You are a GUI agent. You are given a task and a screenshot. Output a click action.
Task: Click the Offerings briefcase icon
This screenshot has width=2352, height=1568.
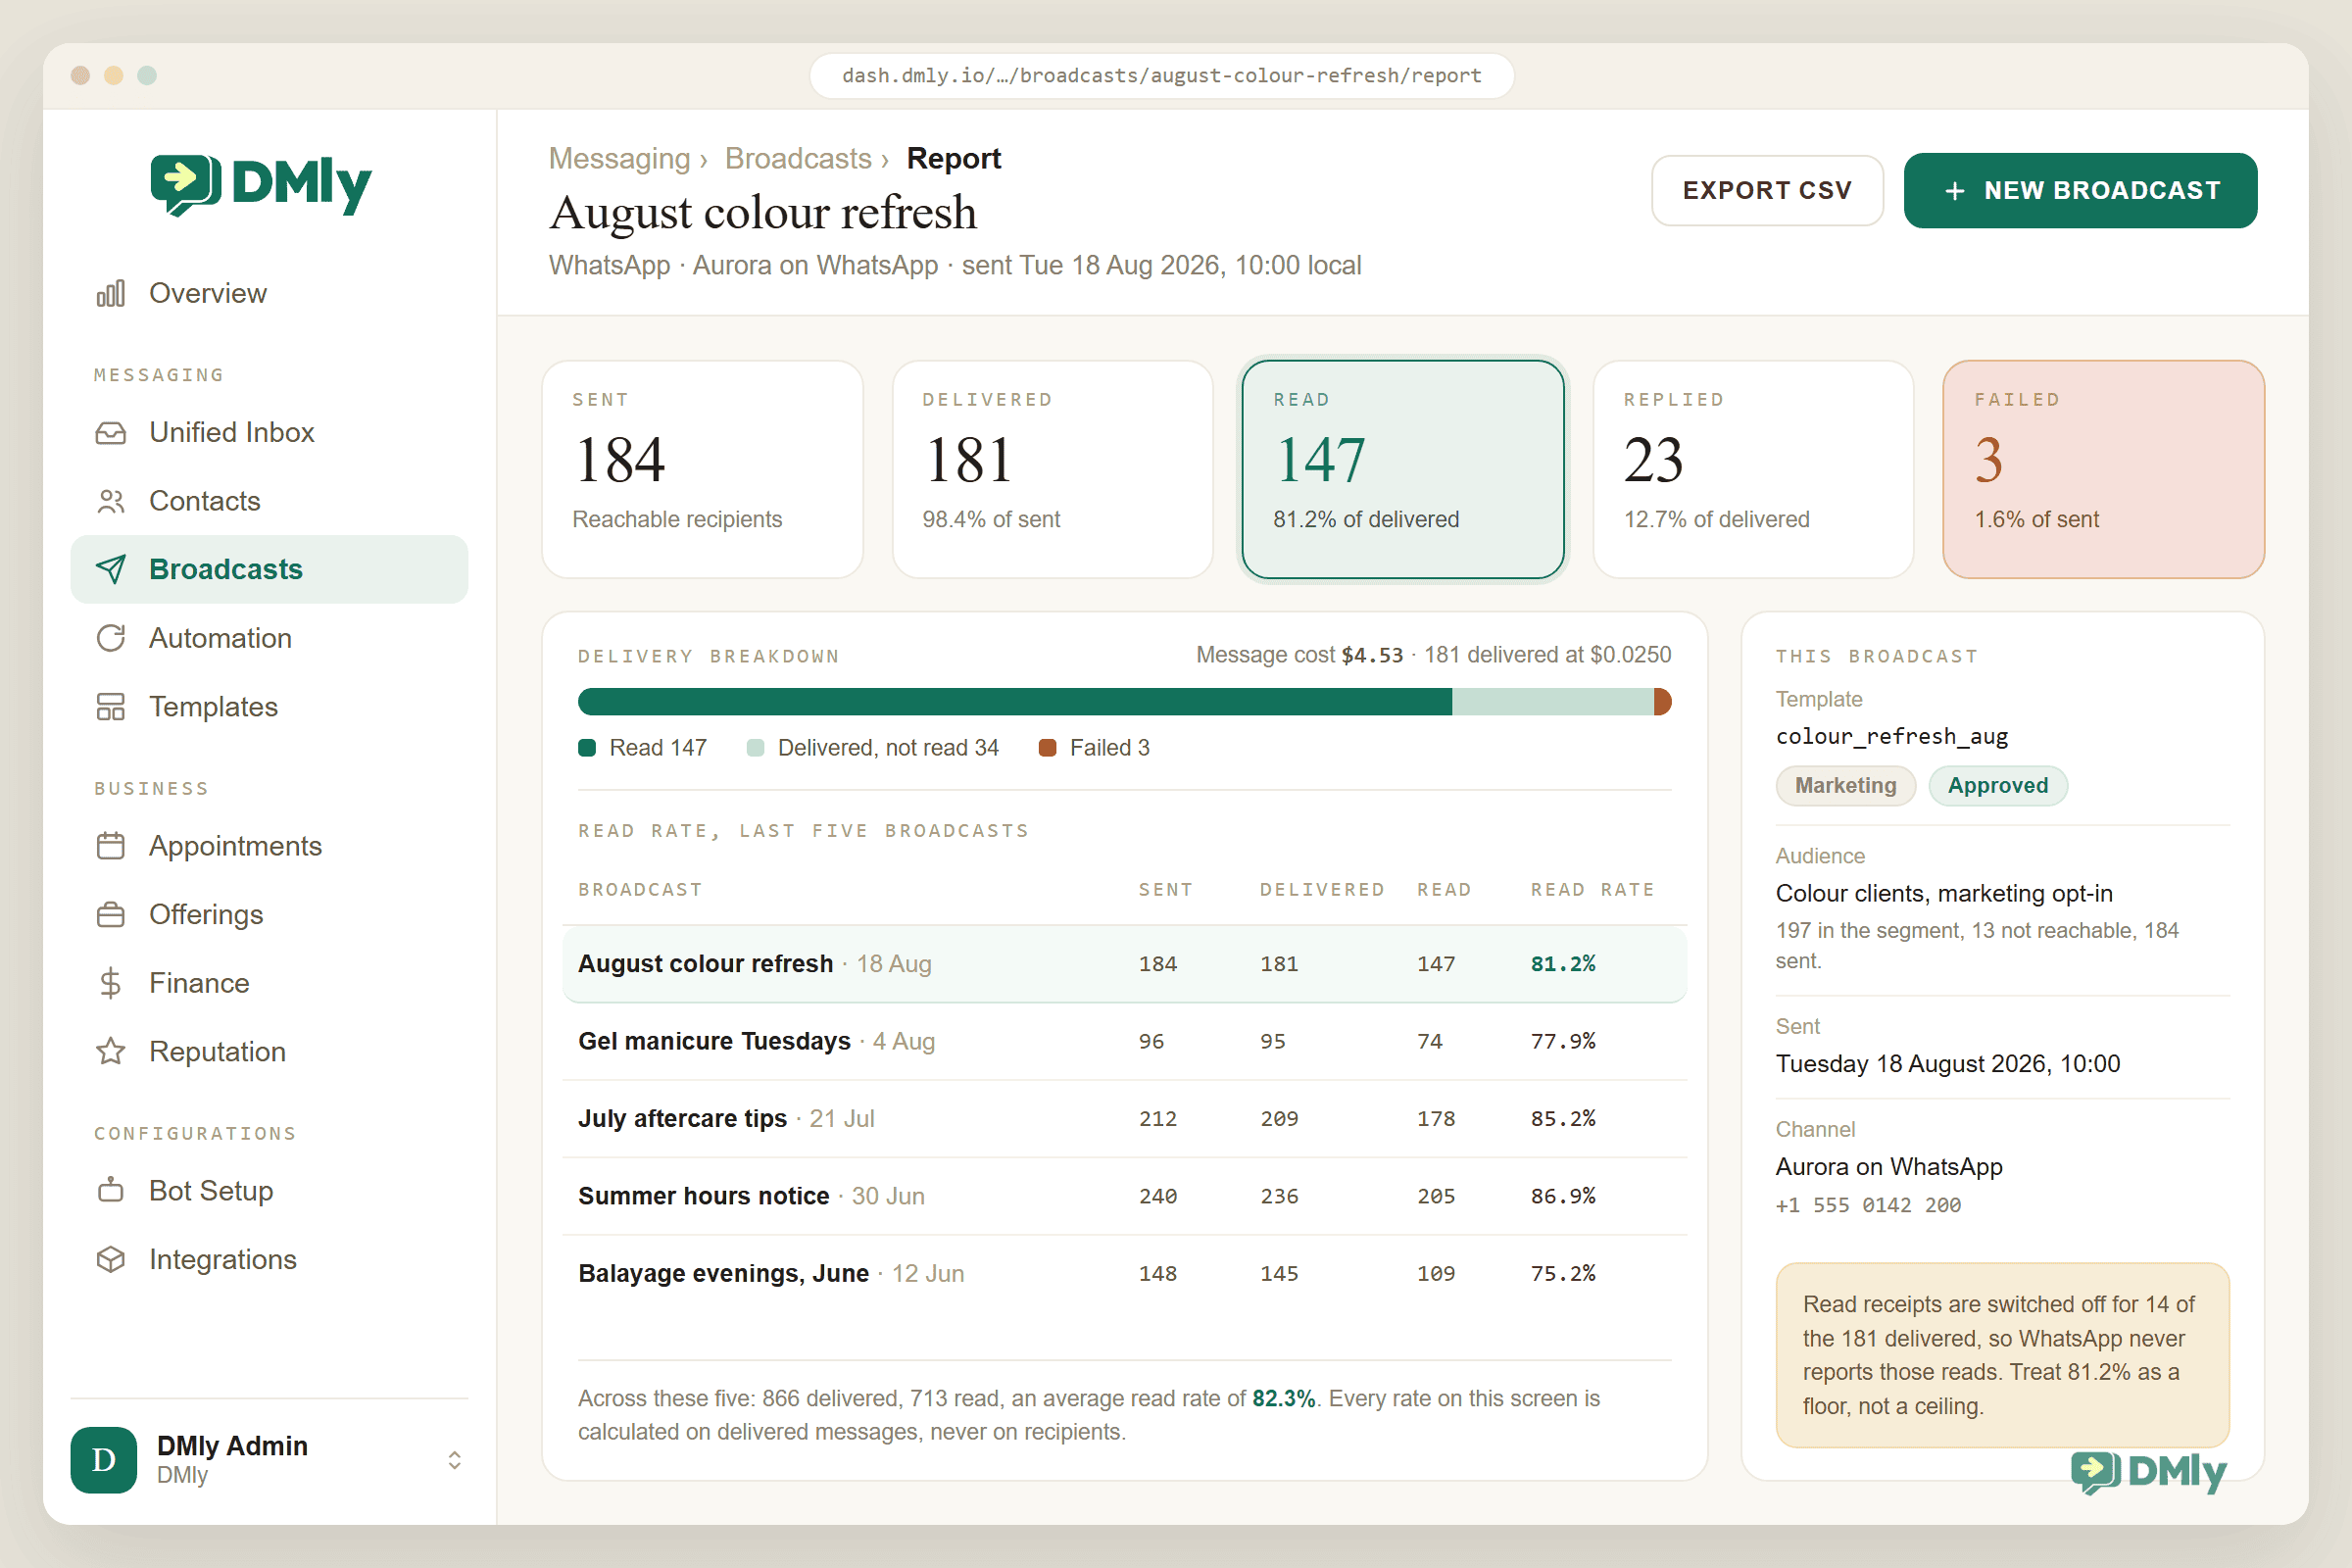click(x=111, y=915)
